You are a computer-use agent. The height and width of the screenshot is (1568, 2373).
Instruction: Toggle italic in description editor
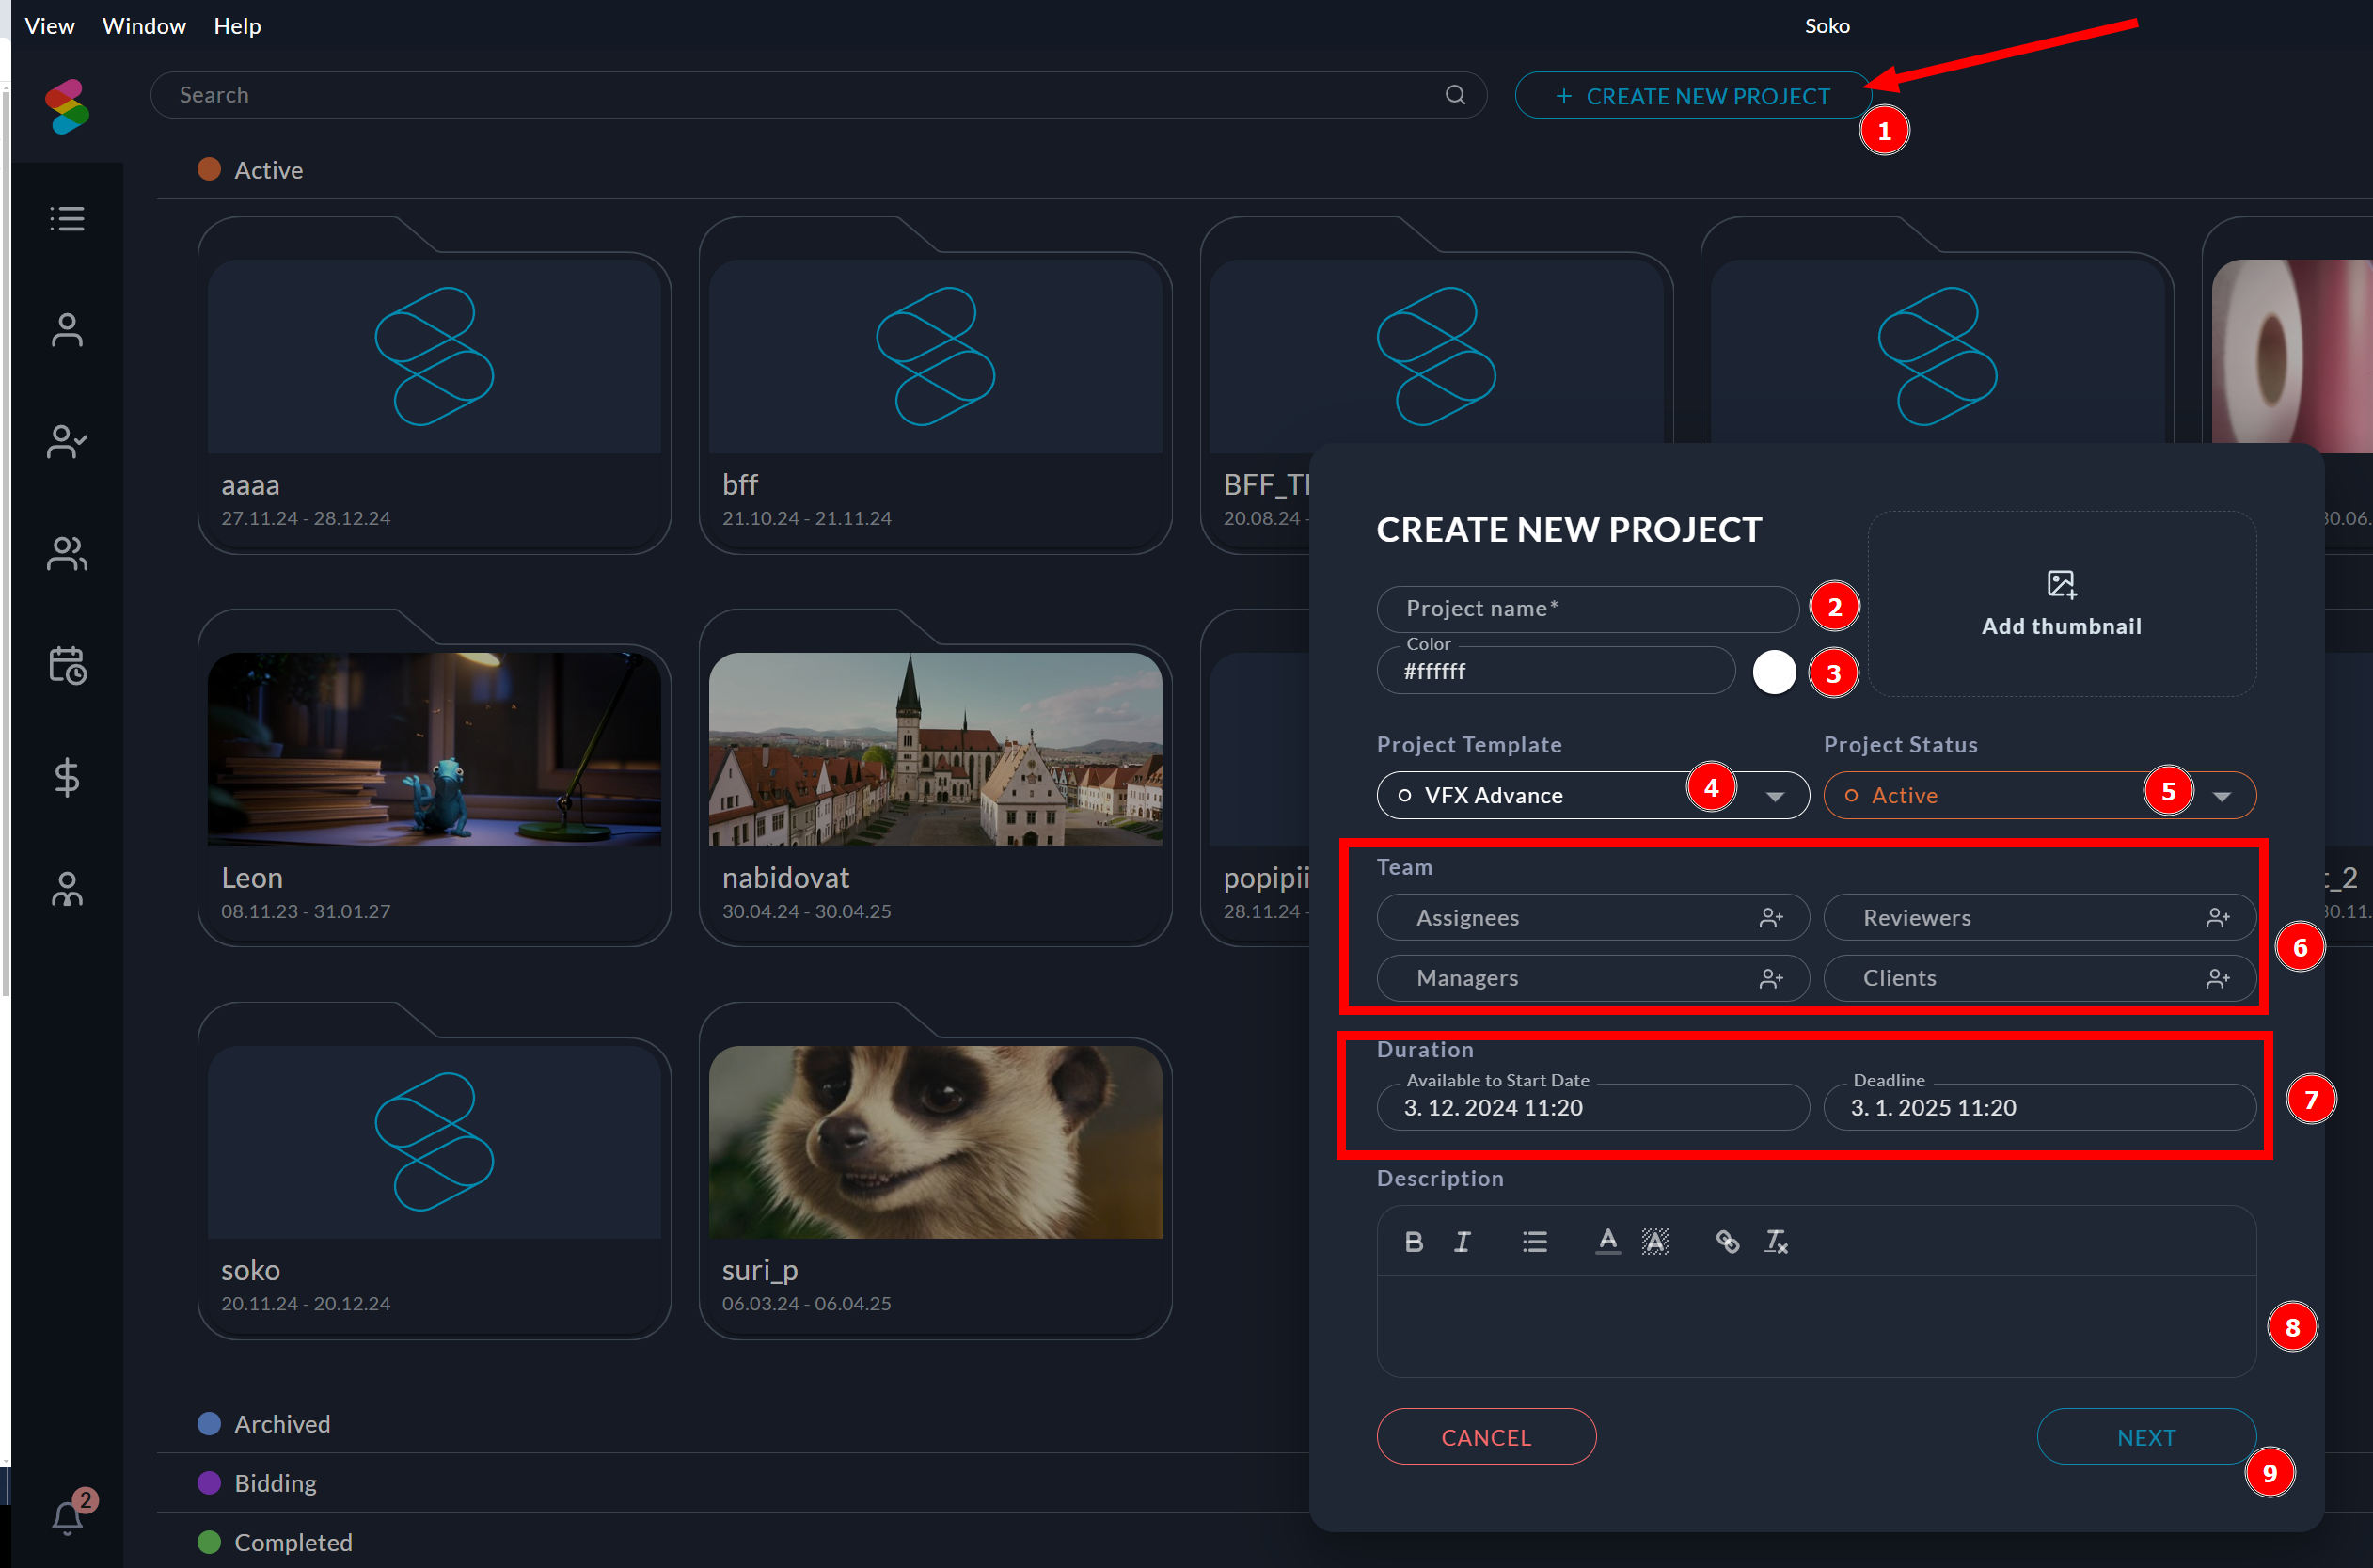tap(1462, 1241)
